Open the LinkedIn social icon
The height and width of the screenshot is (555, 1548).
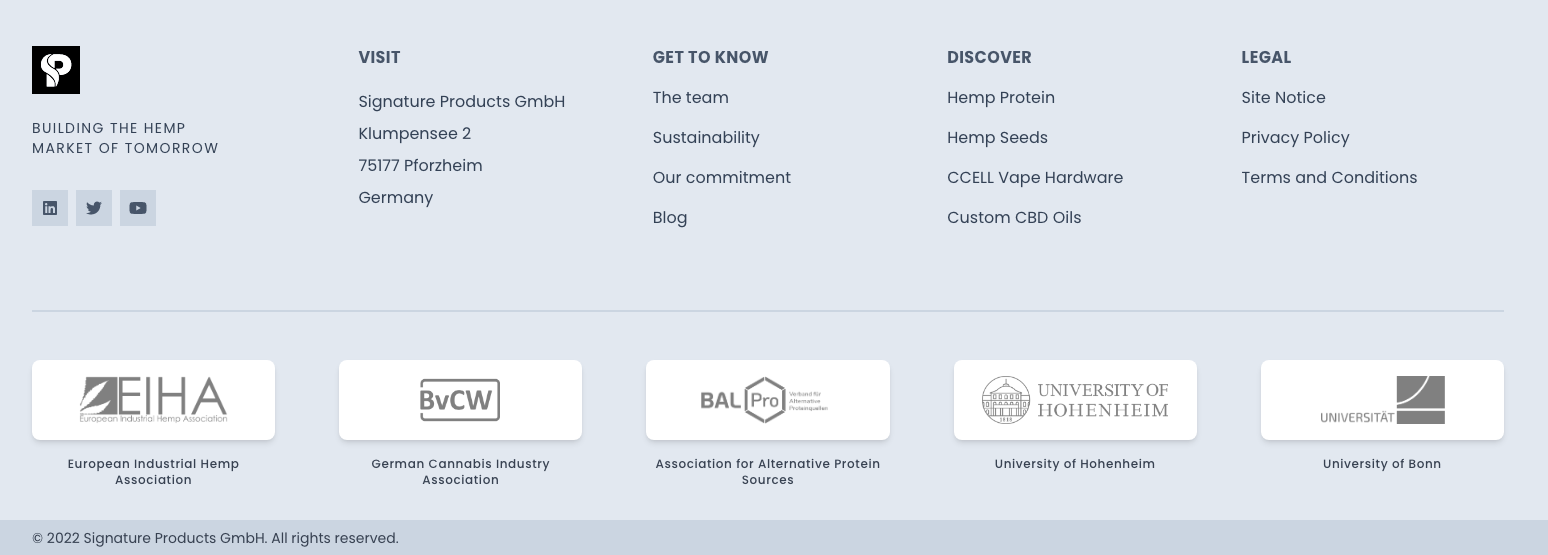point(50,208)
